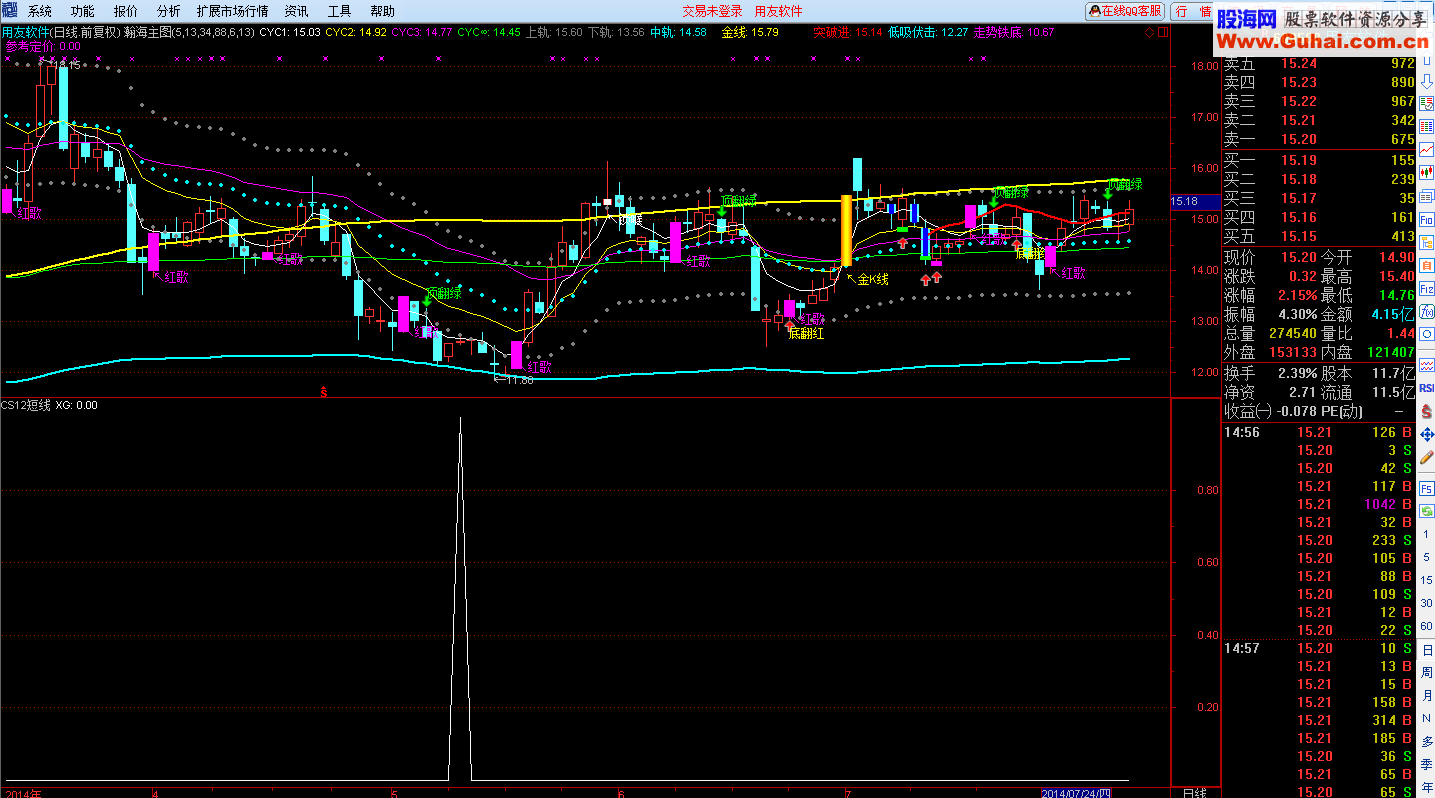This screenshot has width=1435, height=798.
Task: Click the 2014/07/24/四 date label on the time axis
Action: tap(1076, 792)
